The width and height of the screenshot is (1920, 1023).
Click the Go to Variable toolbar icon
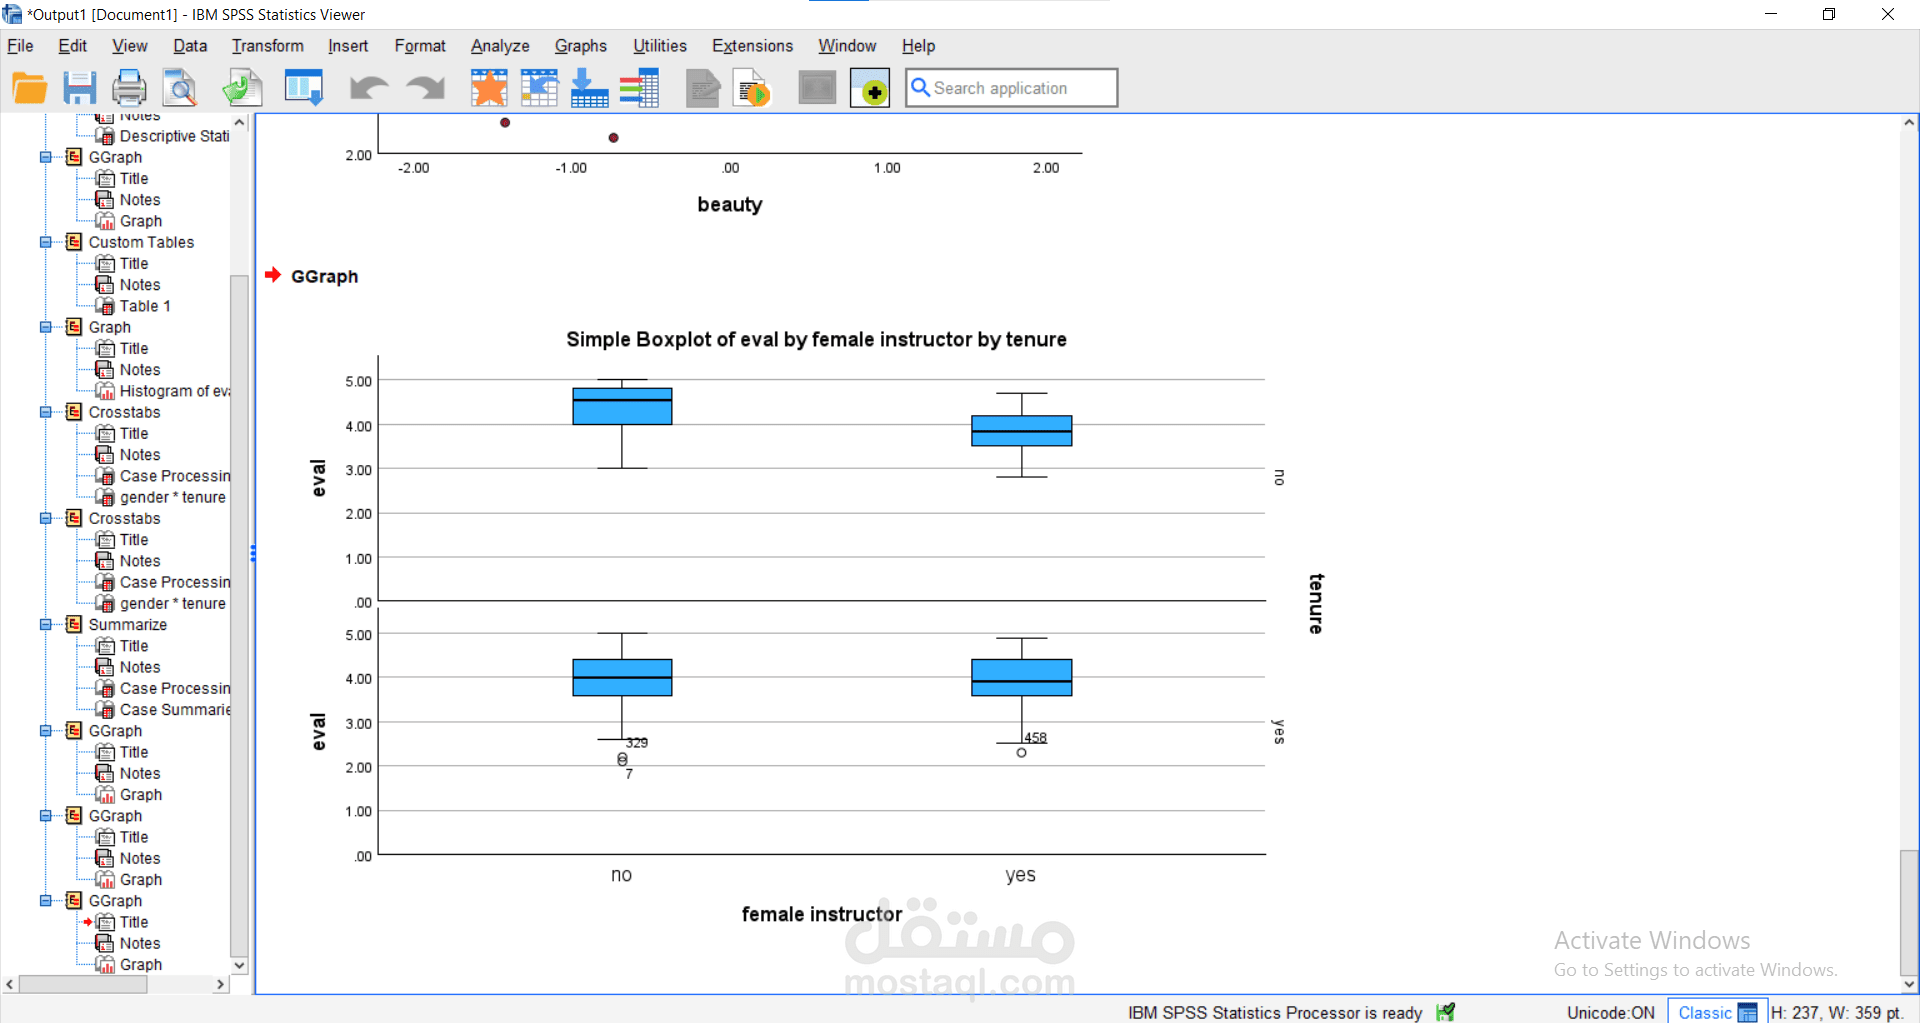[x=589, y=88]
